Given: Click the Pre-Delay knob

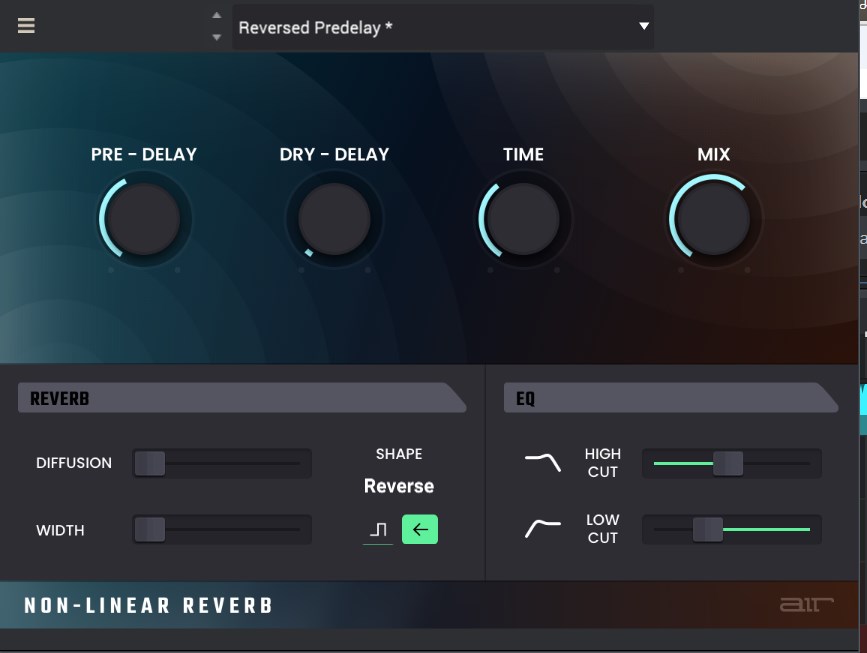Looking at the screenshot, I should pos(143,219).
